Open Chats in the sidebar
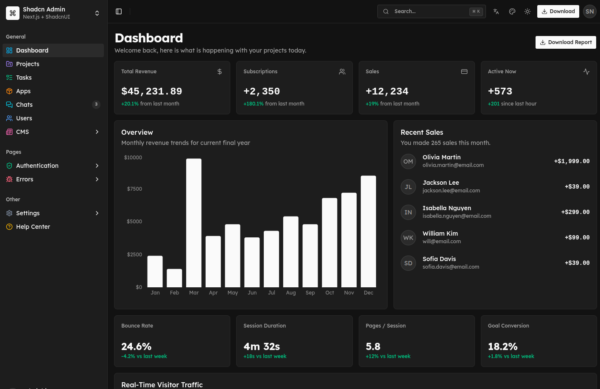Screen dimensions: 600x389 (x=53, y=104)
